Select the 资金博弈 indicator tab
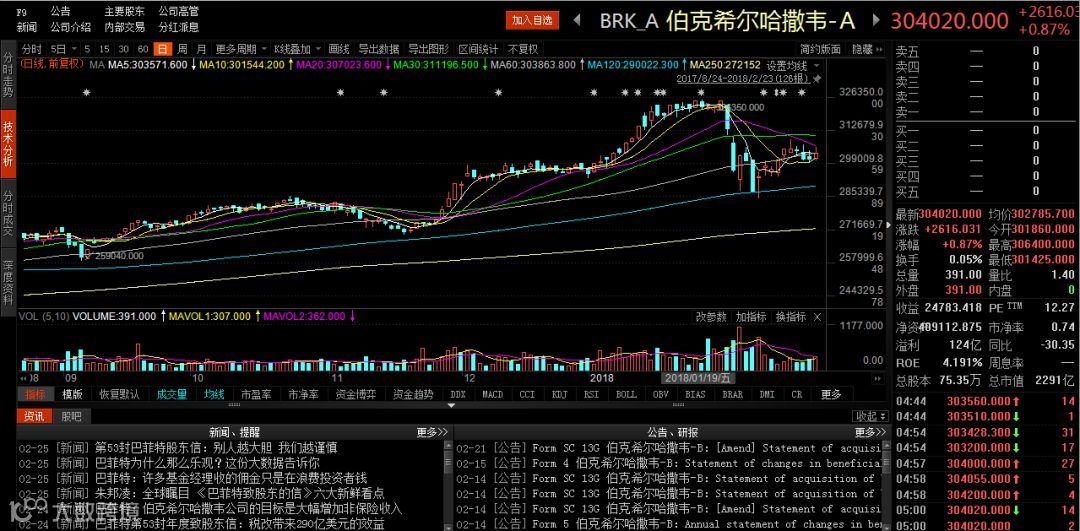The height and width of the screenshot is (531, 1080). tap(356, 395)
